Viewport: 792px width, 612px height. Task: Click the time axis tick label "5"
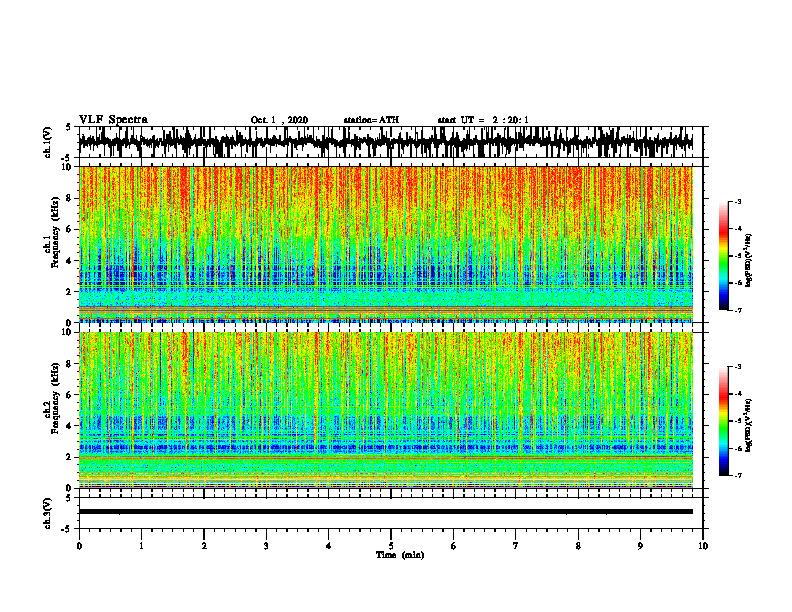pos(391,546)
